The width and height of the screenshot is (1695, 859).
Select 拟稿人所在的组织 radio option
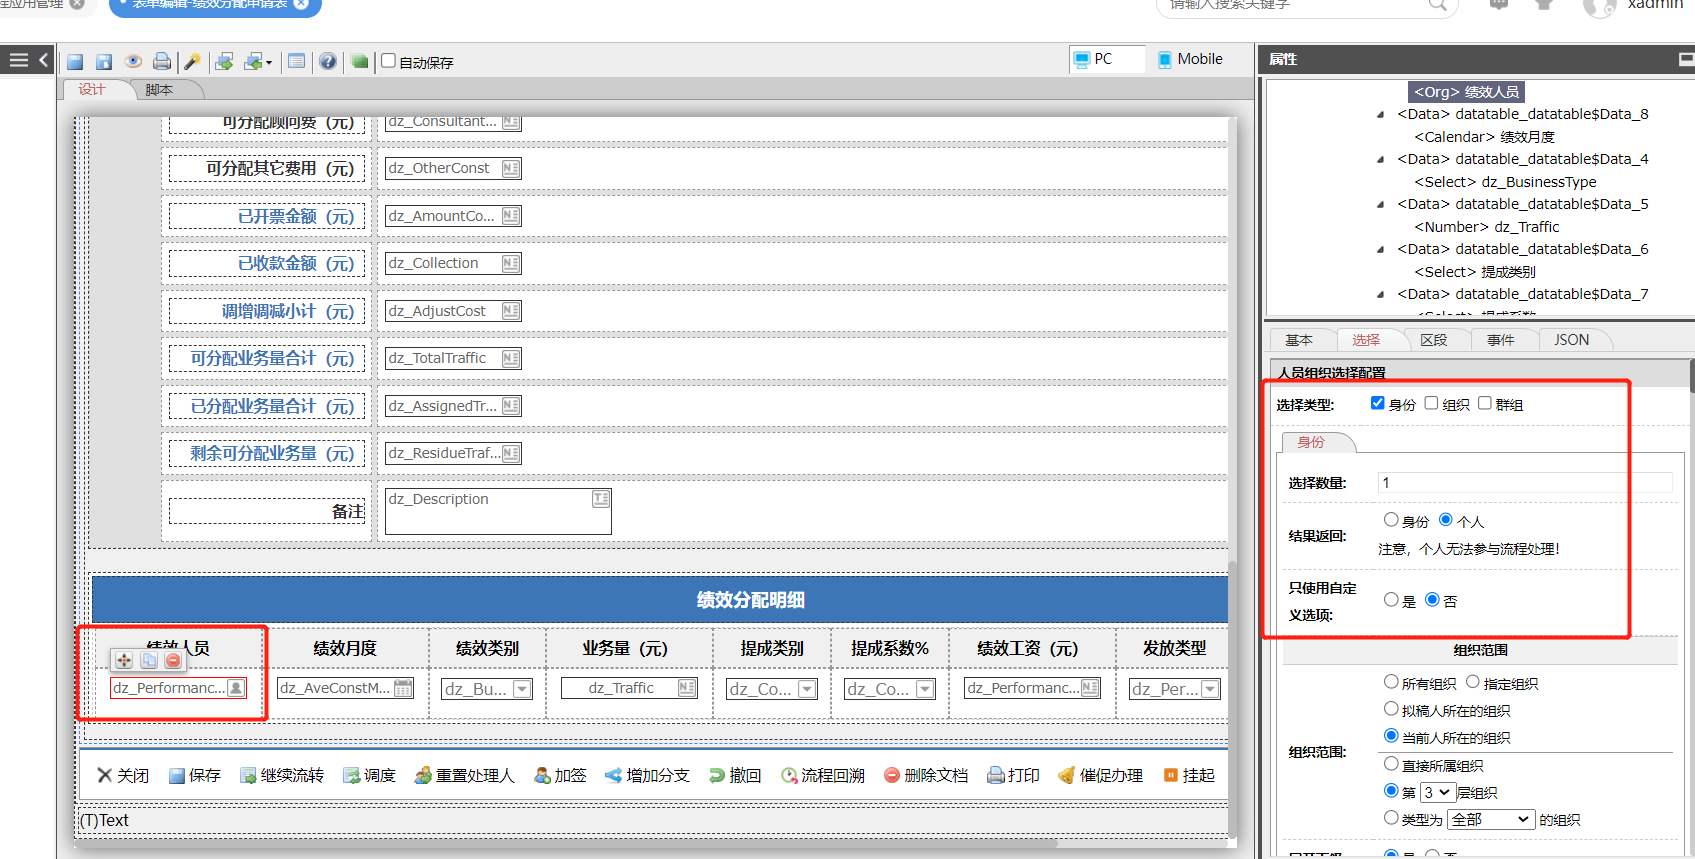pyautogui.click(x=1391, y=709)
